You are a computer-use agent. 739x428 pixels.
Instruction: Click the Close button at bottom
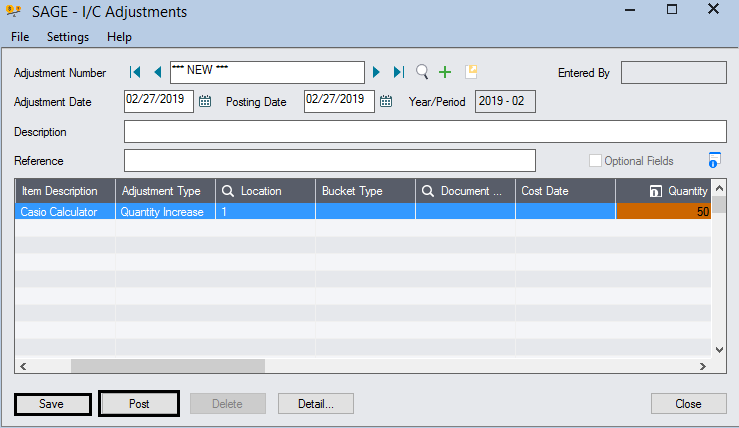tap(689, 404)
